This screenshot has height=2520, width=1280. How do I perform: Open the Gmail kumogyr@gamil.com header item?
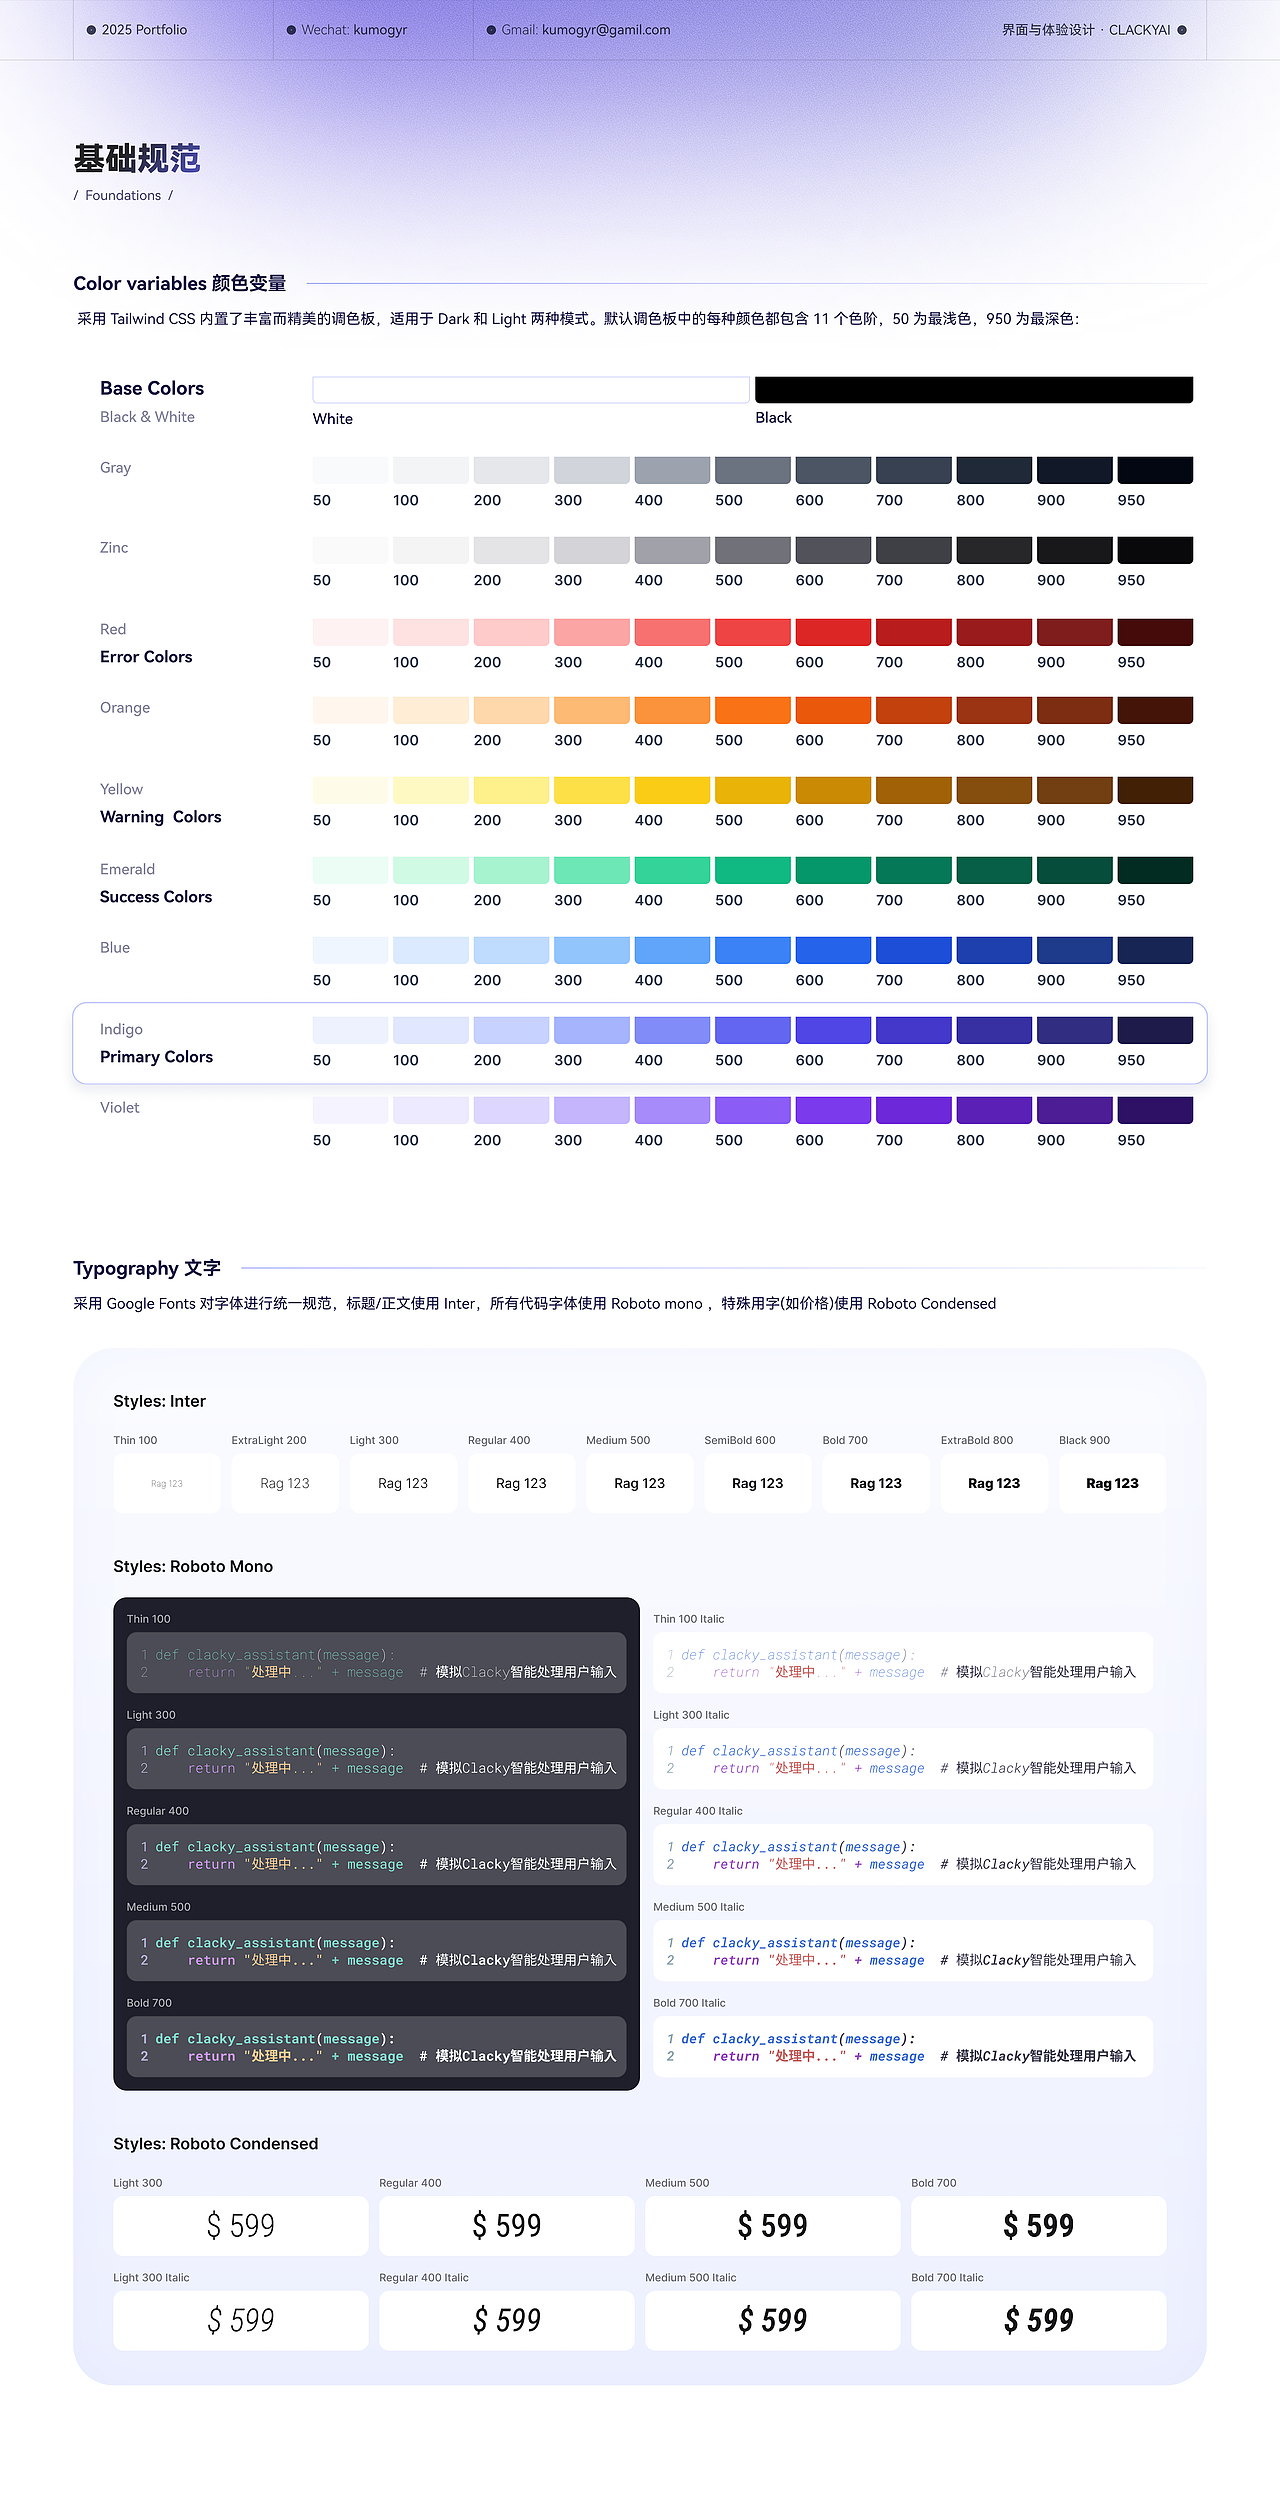pos(578,30)
